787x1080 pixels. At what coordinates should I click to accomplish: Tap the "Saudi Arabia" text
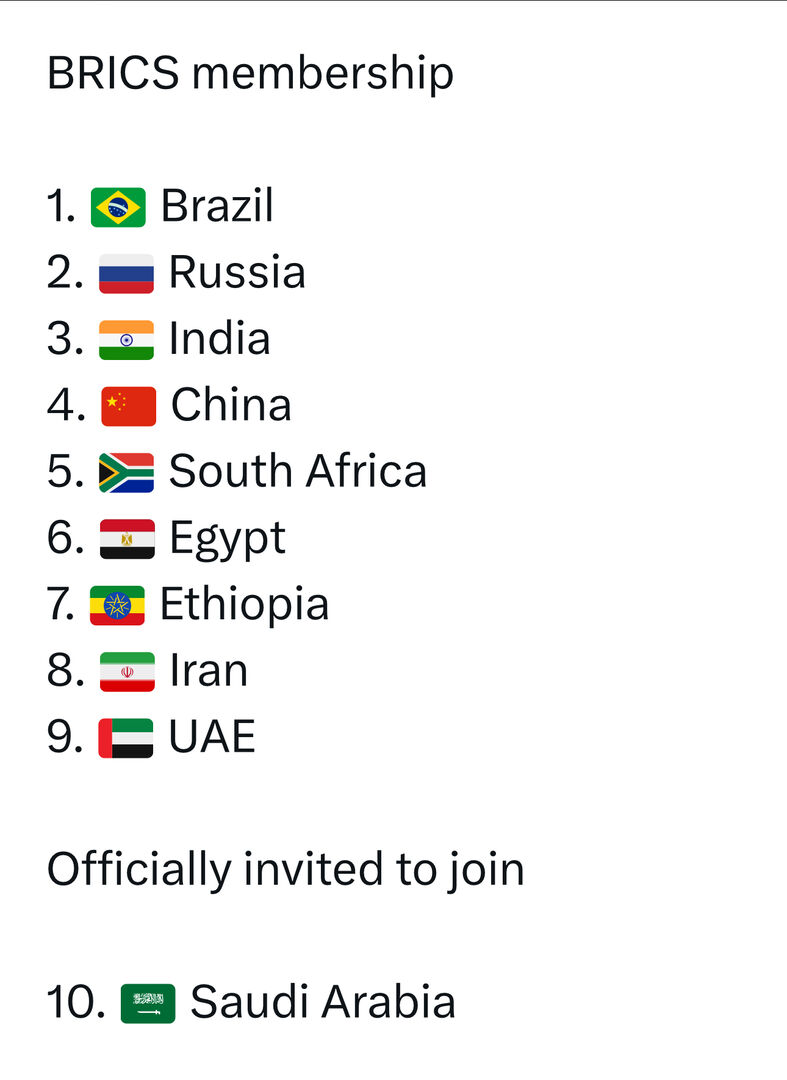pyautogui.click(x=322, y=1003)
